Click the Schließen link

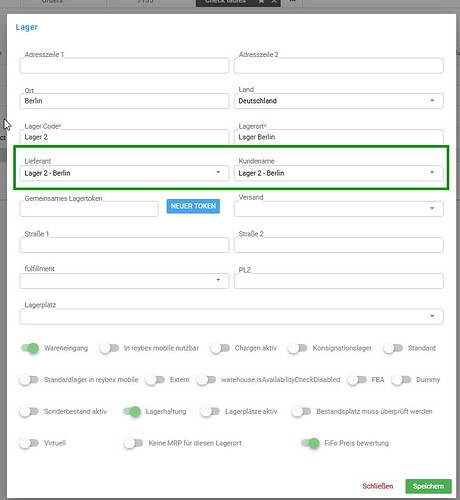tap(378, 486)
